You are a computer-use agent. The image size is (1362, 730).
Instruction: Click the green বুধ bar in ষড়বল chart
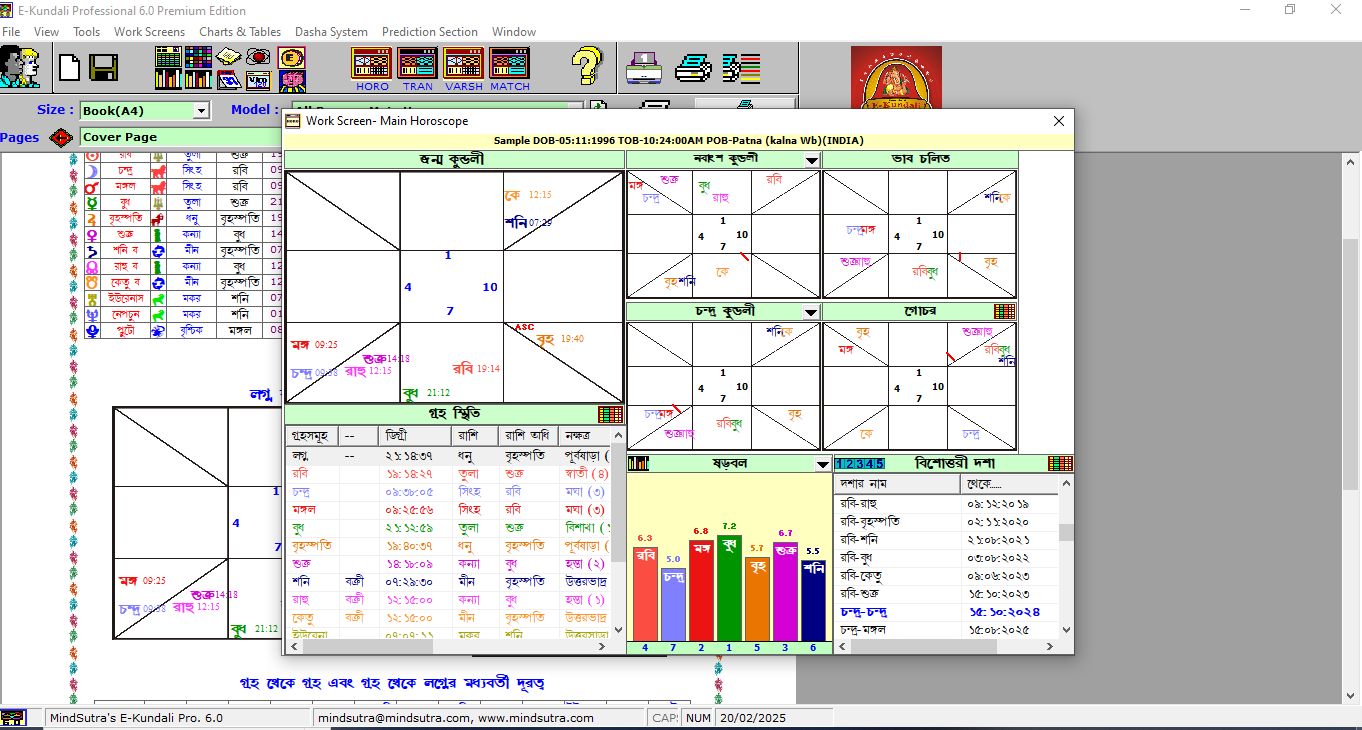pyautogui.click(x=729, y=590)
